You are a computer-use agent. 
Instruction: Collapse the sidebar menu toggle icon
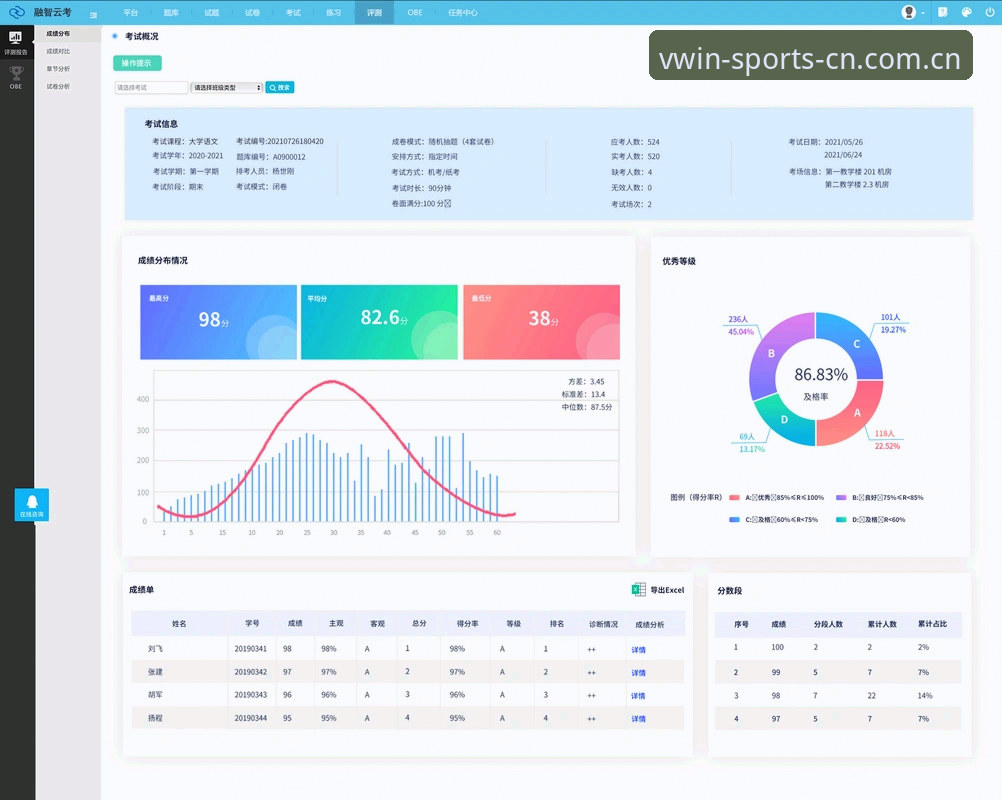(93, 14)
